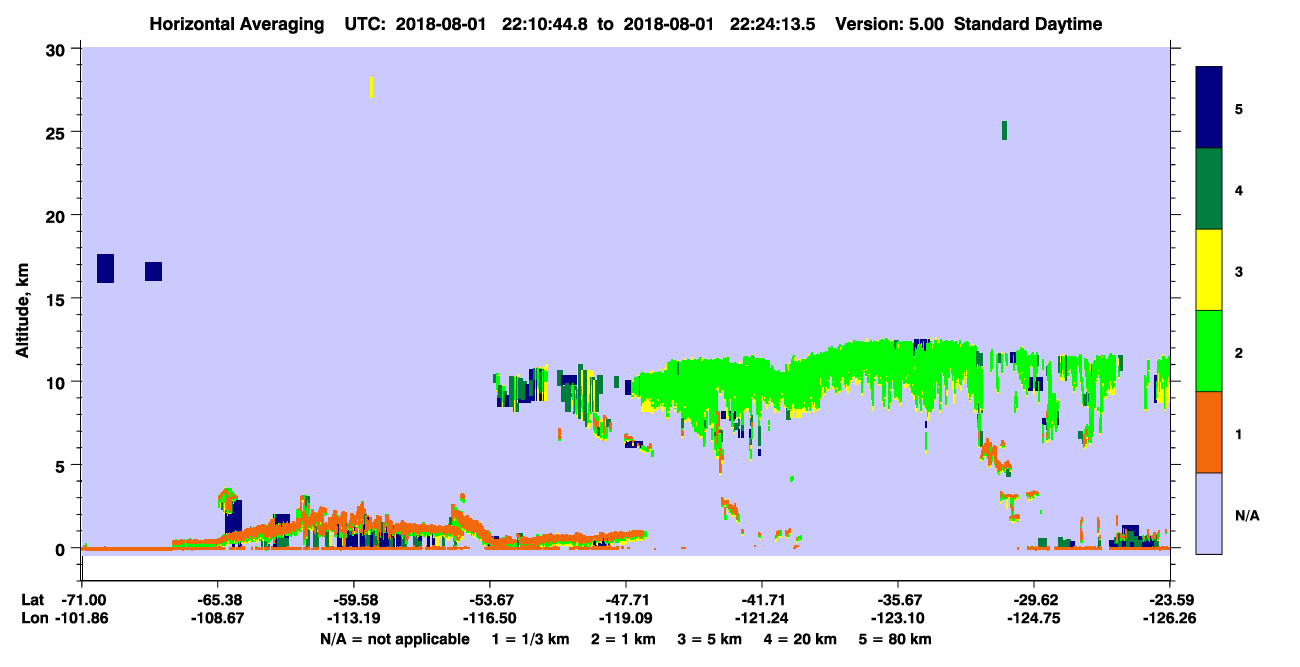Click the '5 = 80 km' legend note
1300x667 pixels.
point(895,639)
